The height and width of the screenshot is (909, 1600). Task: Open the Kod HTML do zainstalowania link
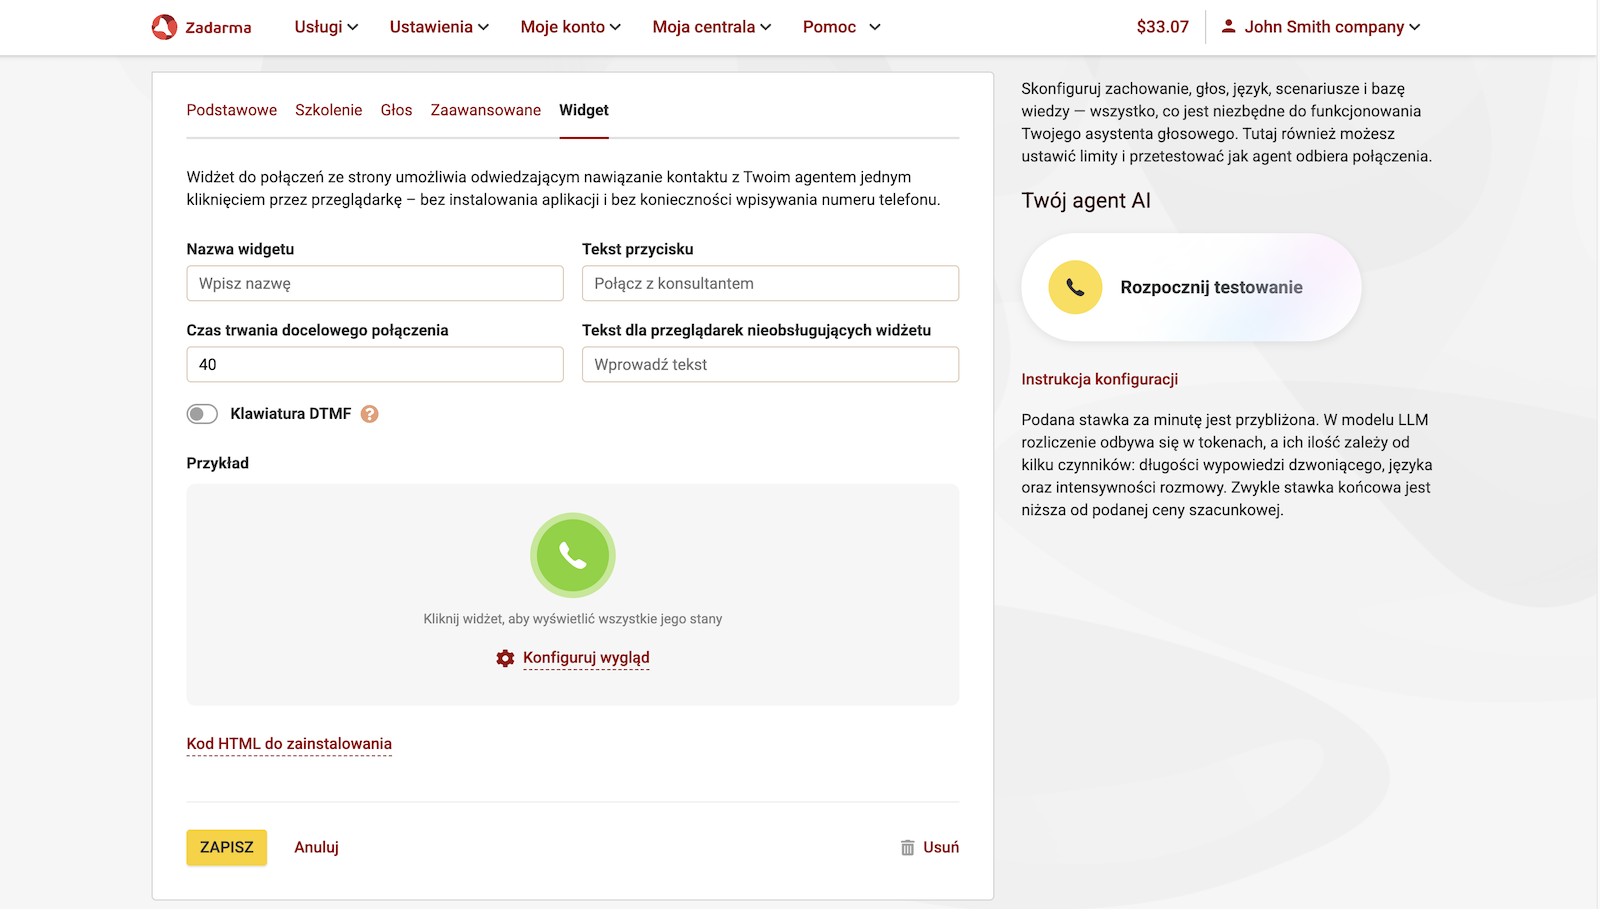coord(289,744)
